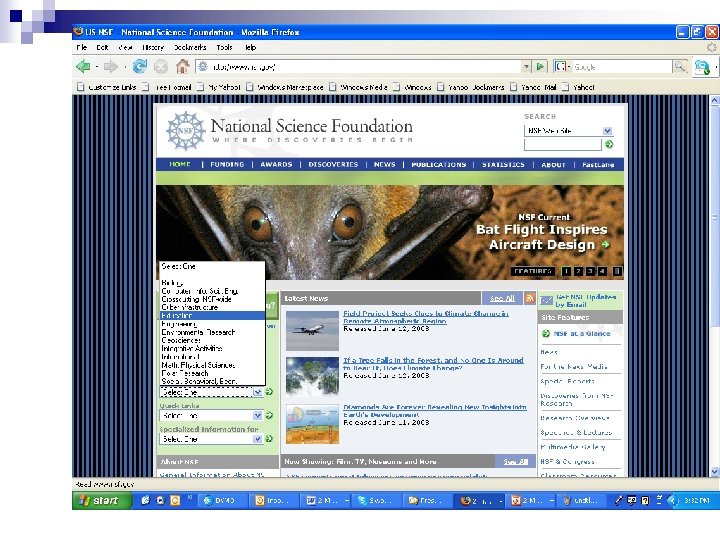Click in the browser address bar
The height and width of the screenshot is (540, 720).
[x=365, y=67]
